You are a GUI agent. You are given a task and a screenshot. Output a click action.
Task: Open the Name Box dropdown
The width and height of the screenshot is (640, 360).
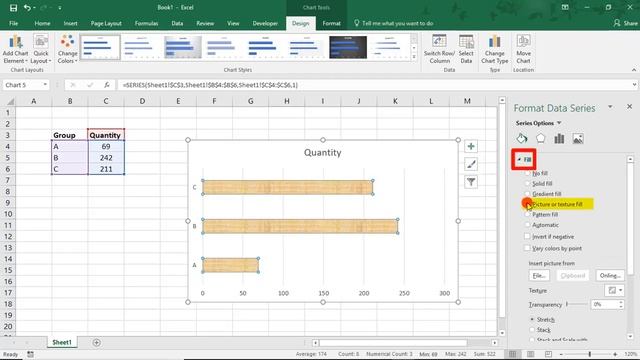(x=45, y=85)
